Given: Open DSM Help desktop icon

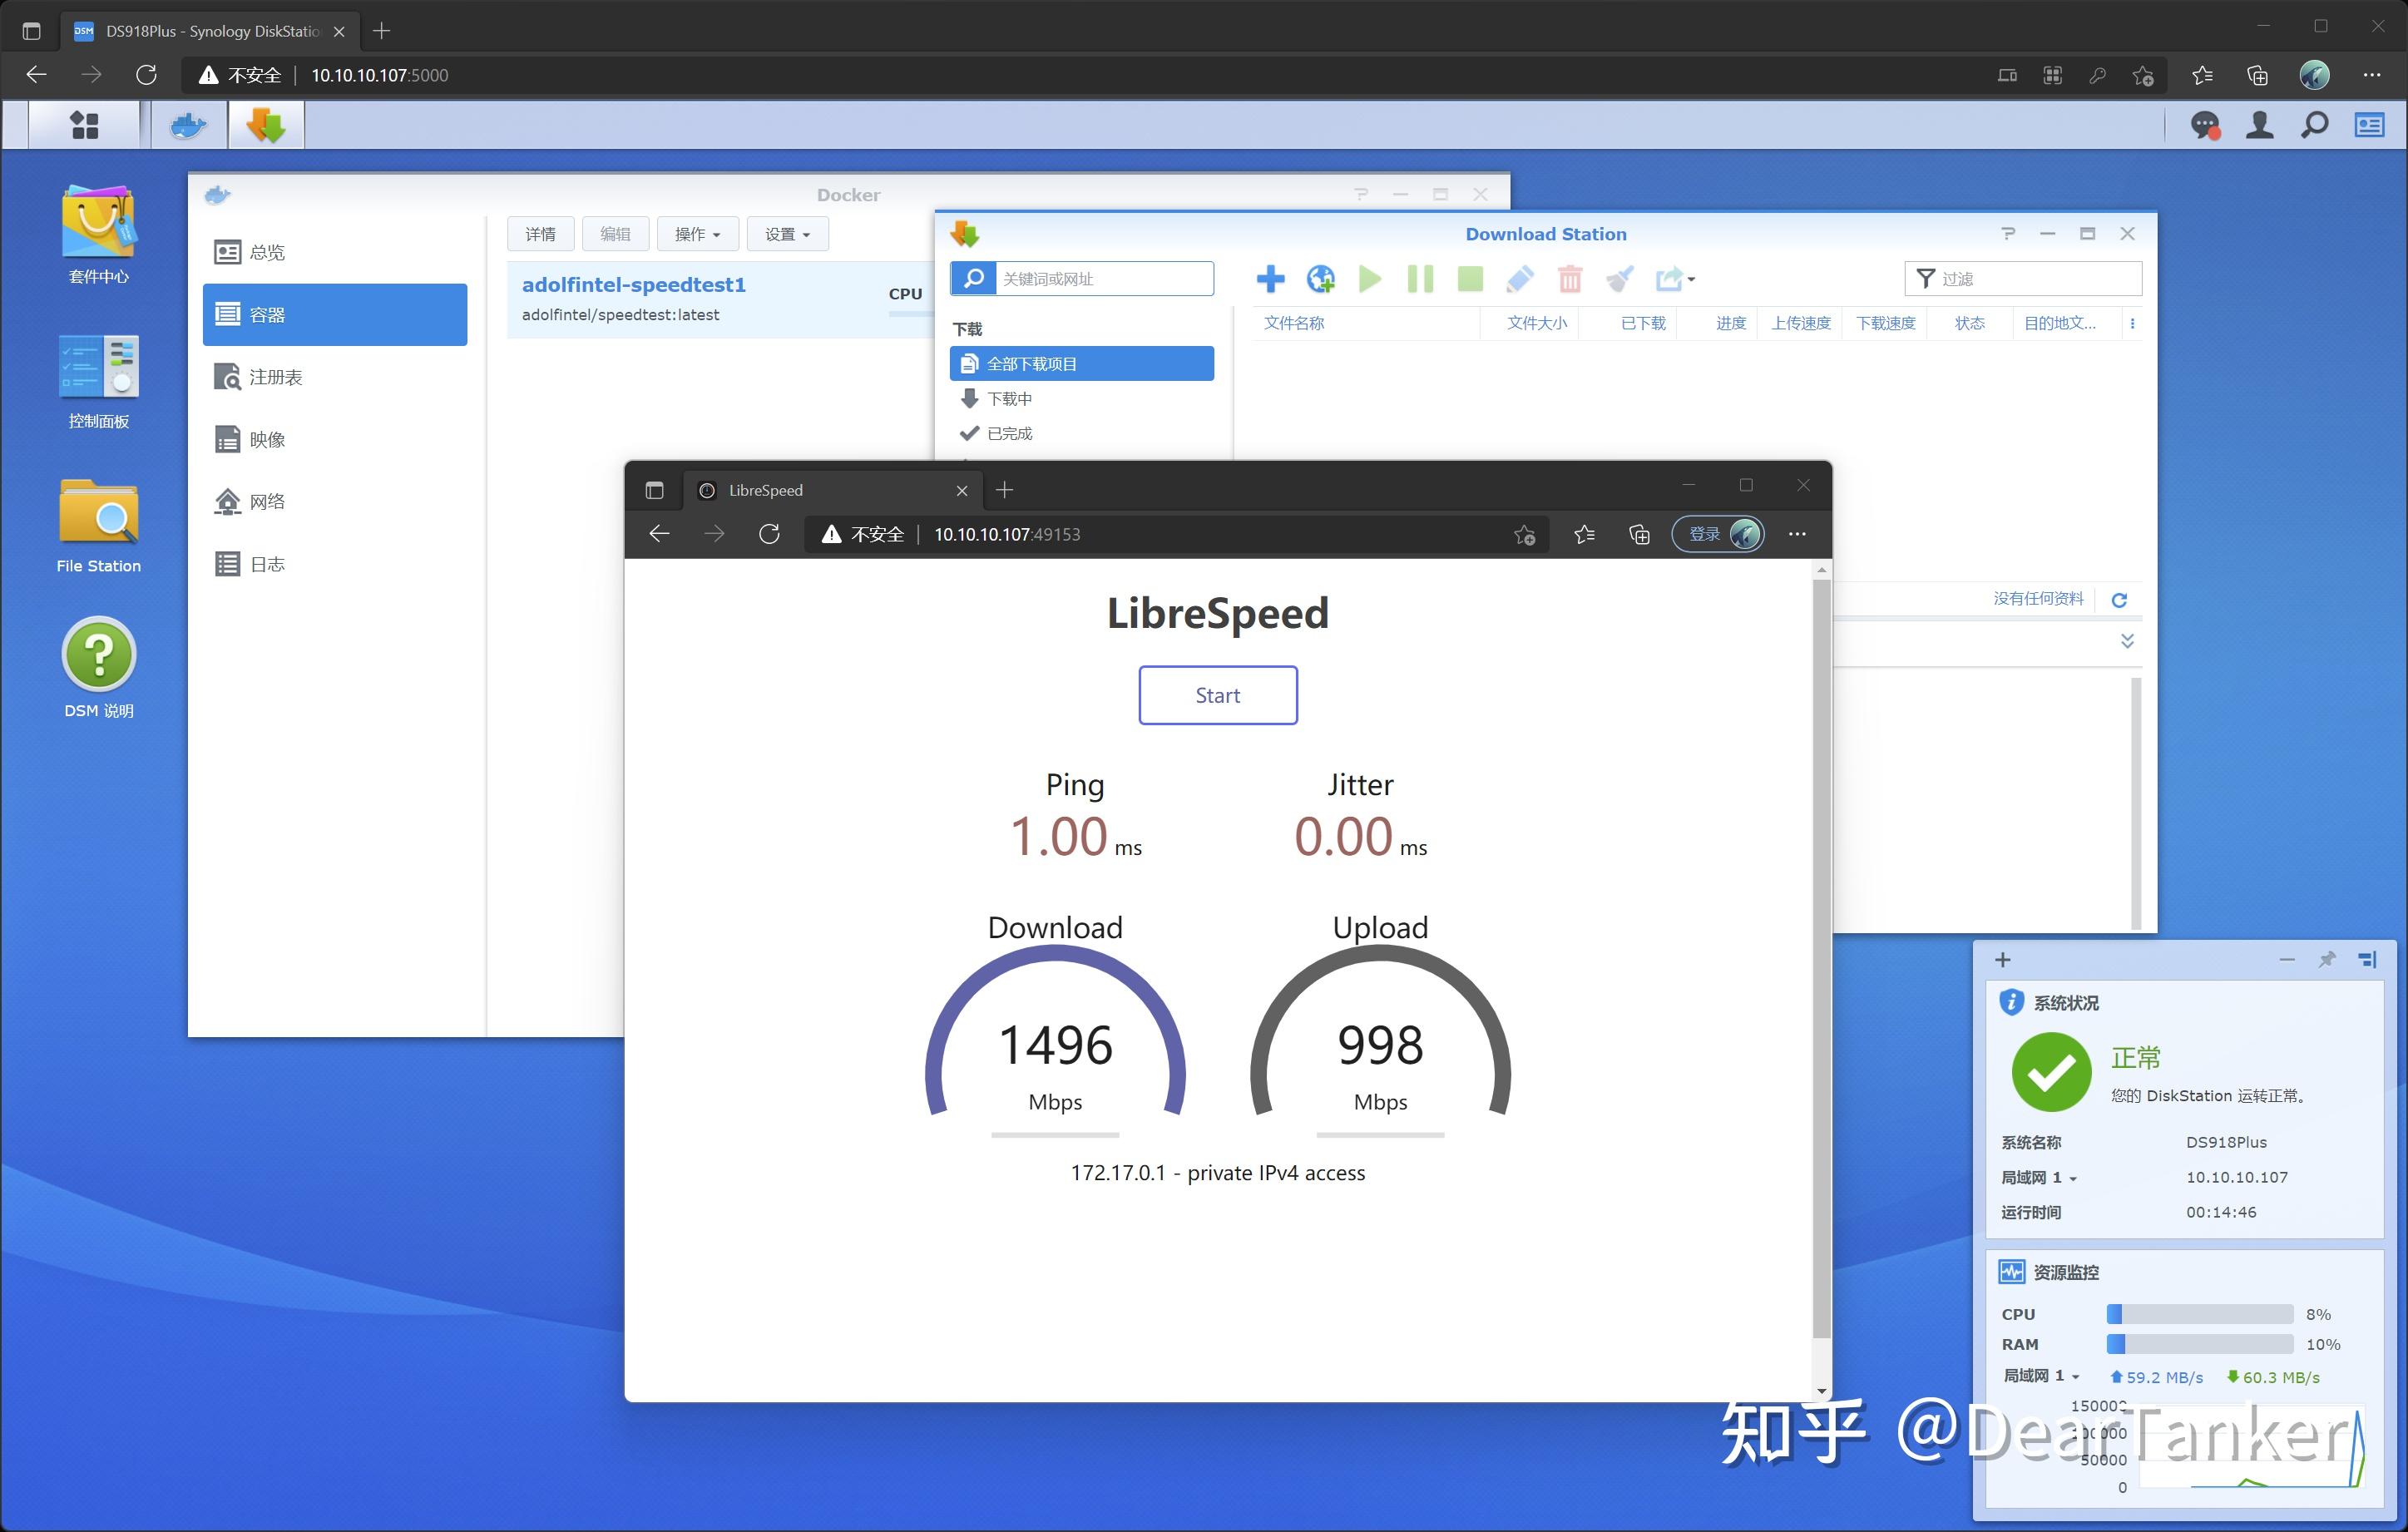Looking at the screenshot, I should click(98, 667).
